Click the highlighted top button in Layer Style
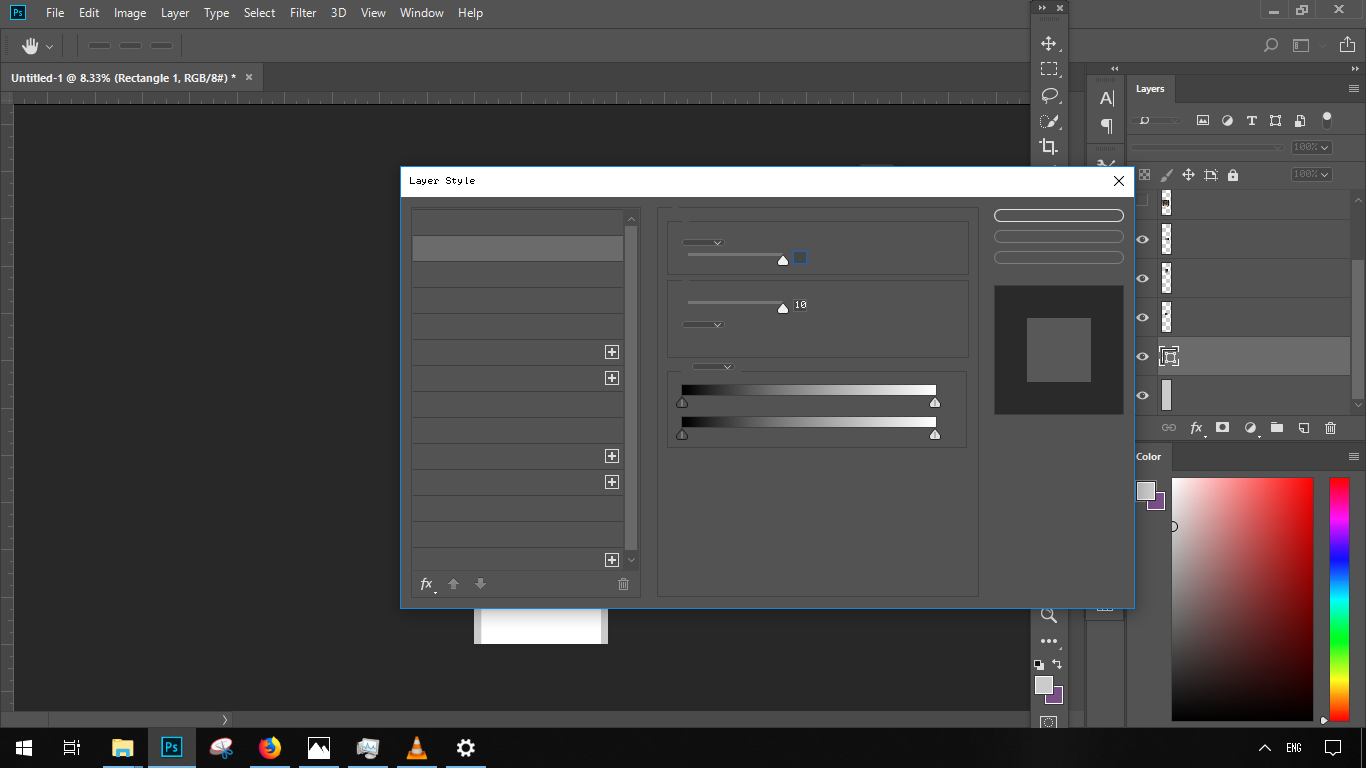This screenshot has height=768, width=1366. click(x=1059, y=215)
